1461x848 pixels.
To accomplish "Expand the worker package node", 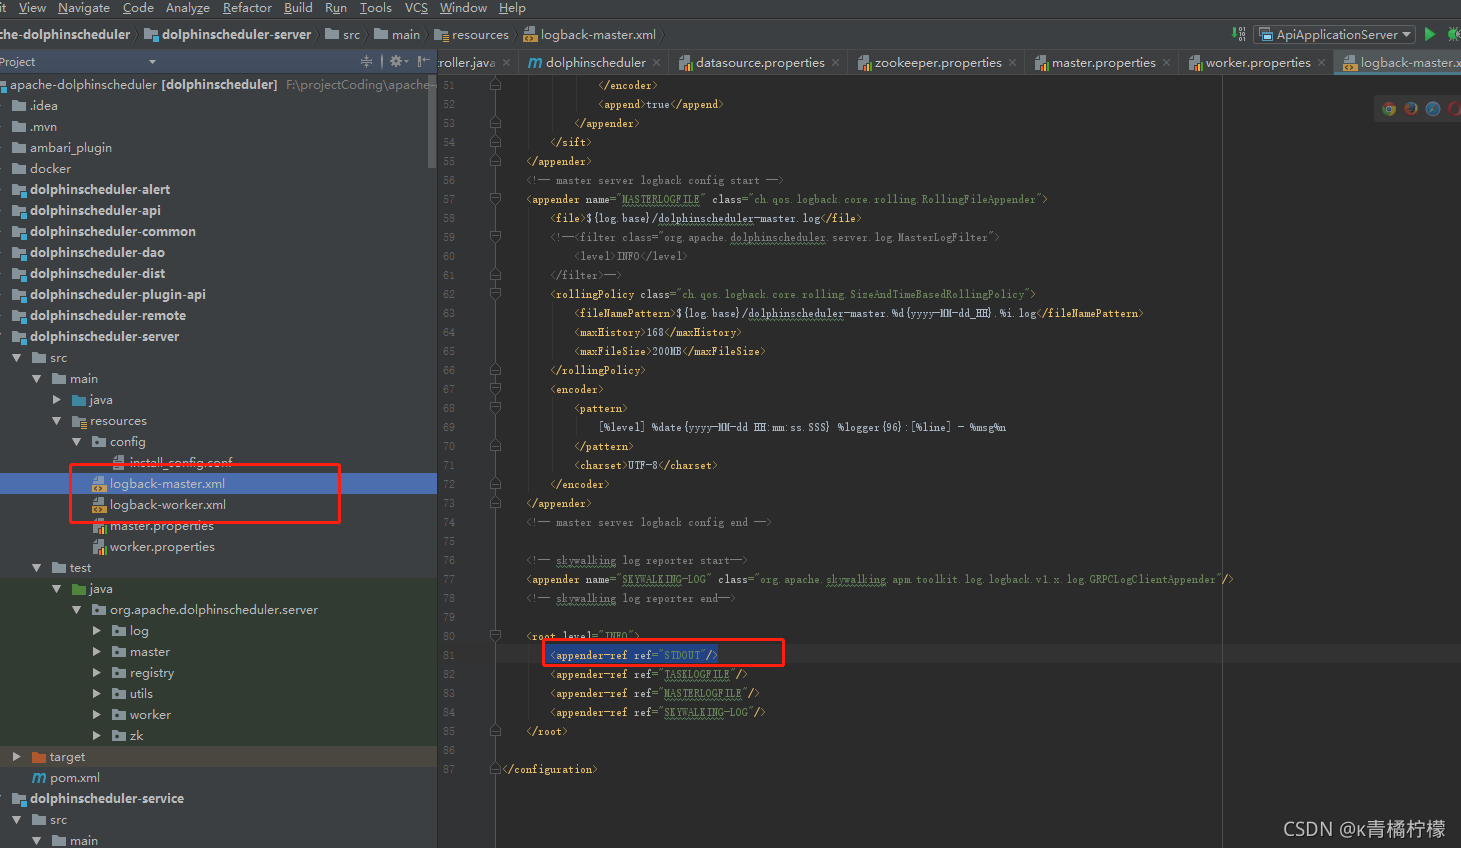I will (x=97, y=715).
